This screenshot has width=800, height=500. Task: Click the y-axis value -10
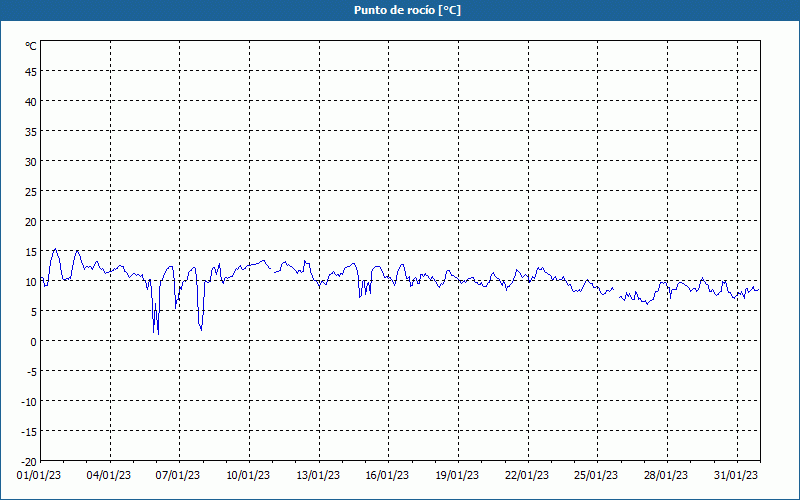(x=29, y=402)
